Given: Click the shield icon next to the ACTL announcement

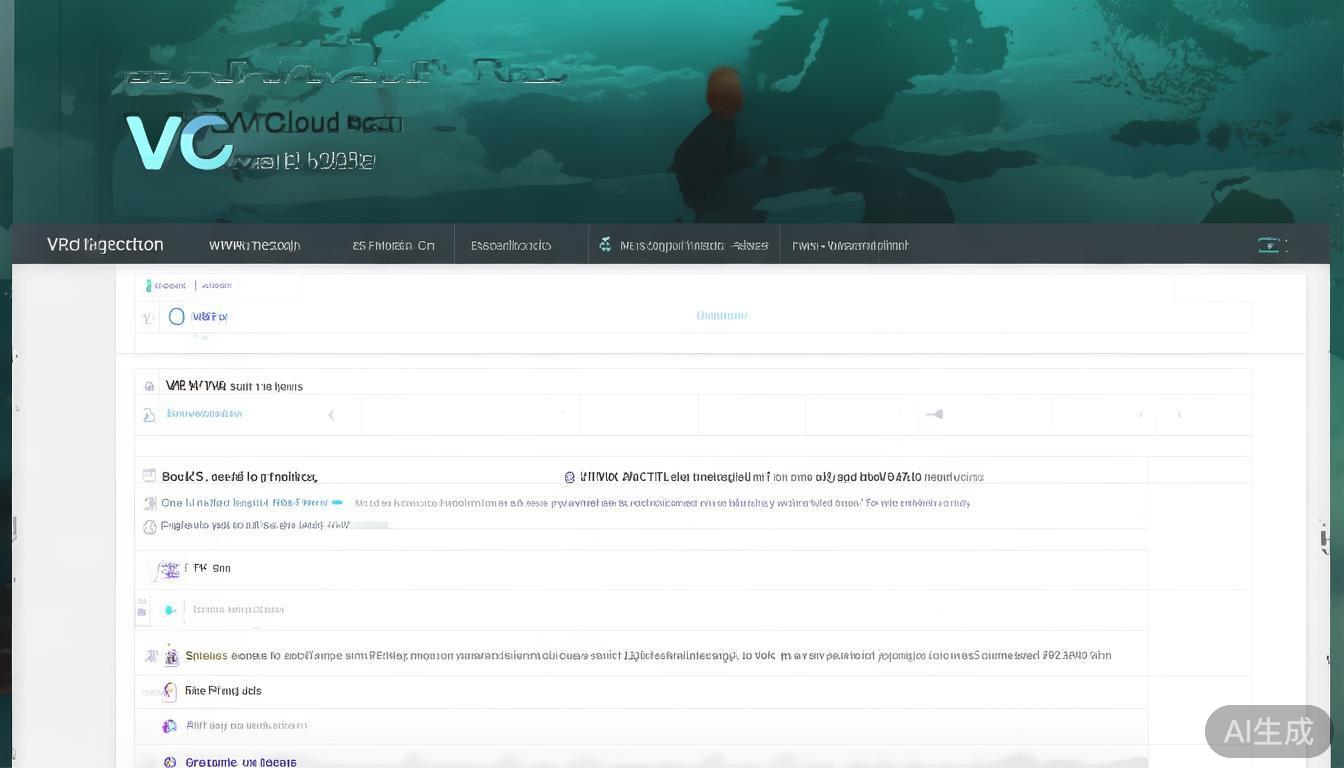Looking at the screenshot, I should click(x=568, y=477).
